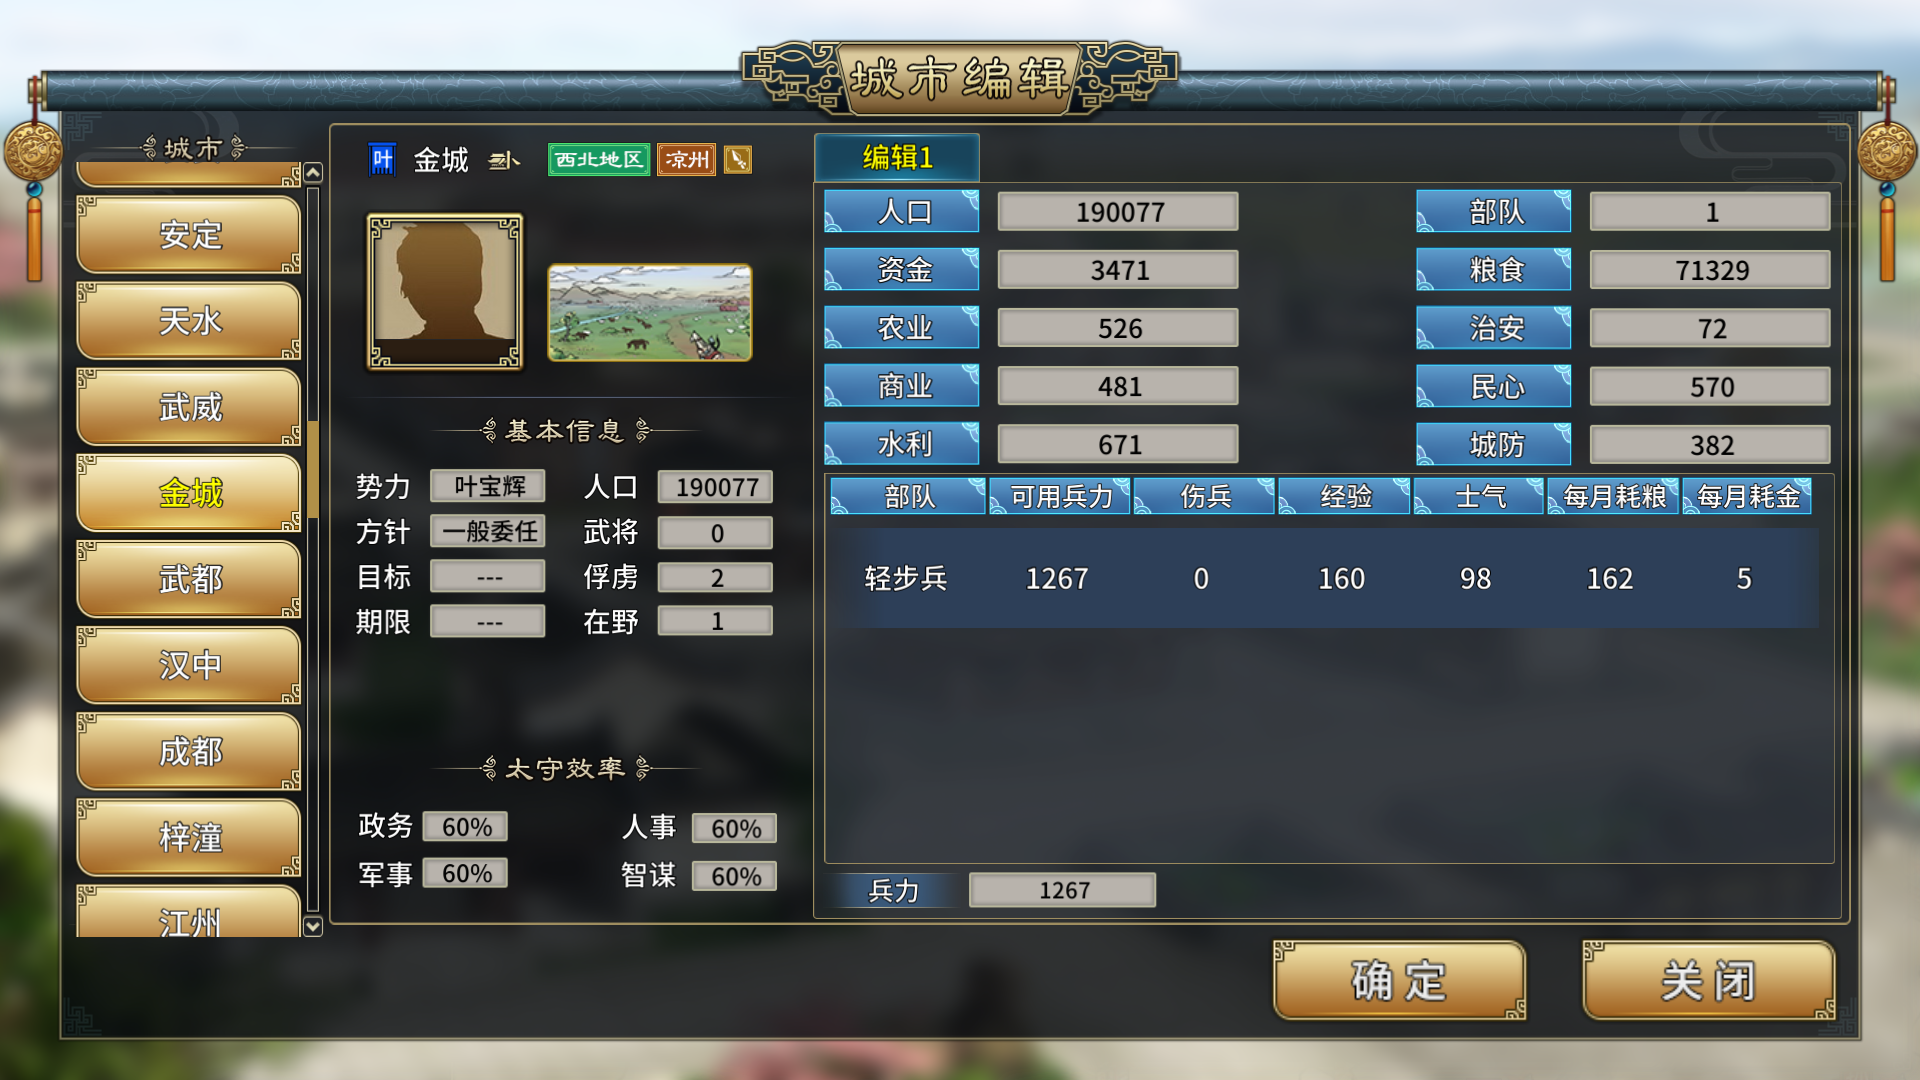This screenshot has width=1920, height=1080.
Task: Edit the 粮食 value field 71329
Action: [x=1710, y=270]
